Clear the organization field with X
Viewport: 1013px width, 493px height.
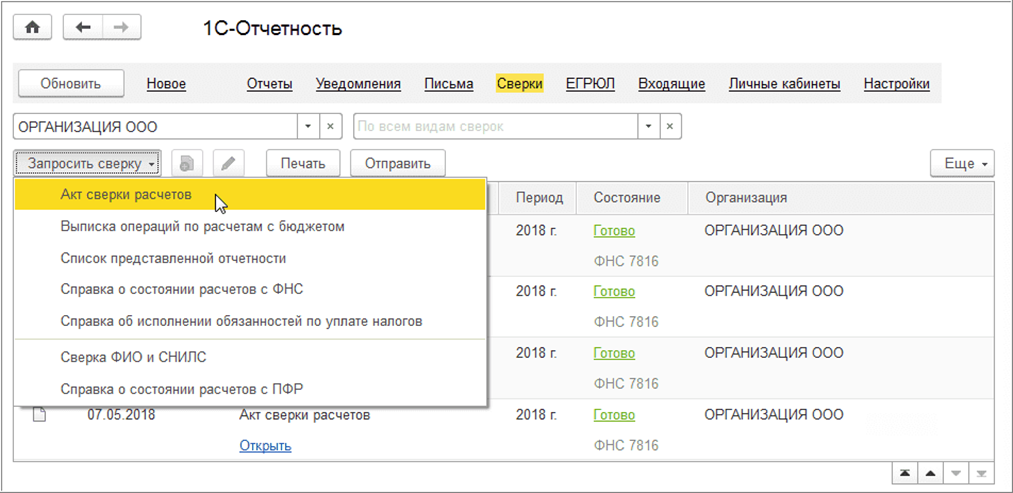(x=330, y=127)
